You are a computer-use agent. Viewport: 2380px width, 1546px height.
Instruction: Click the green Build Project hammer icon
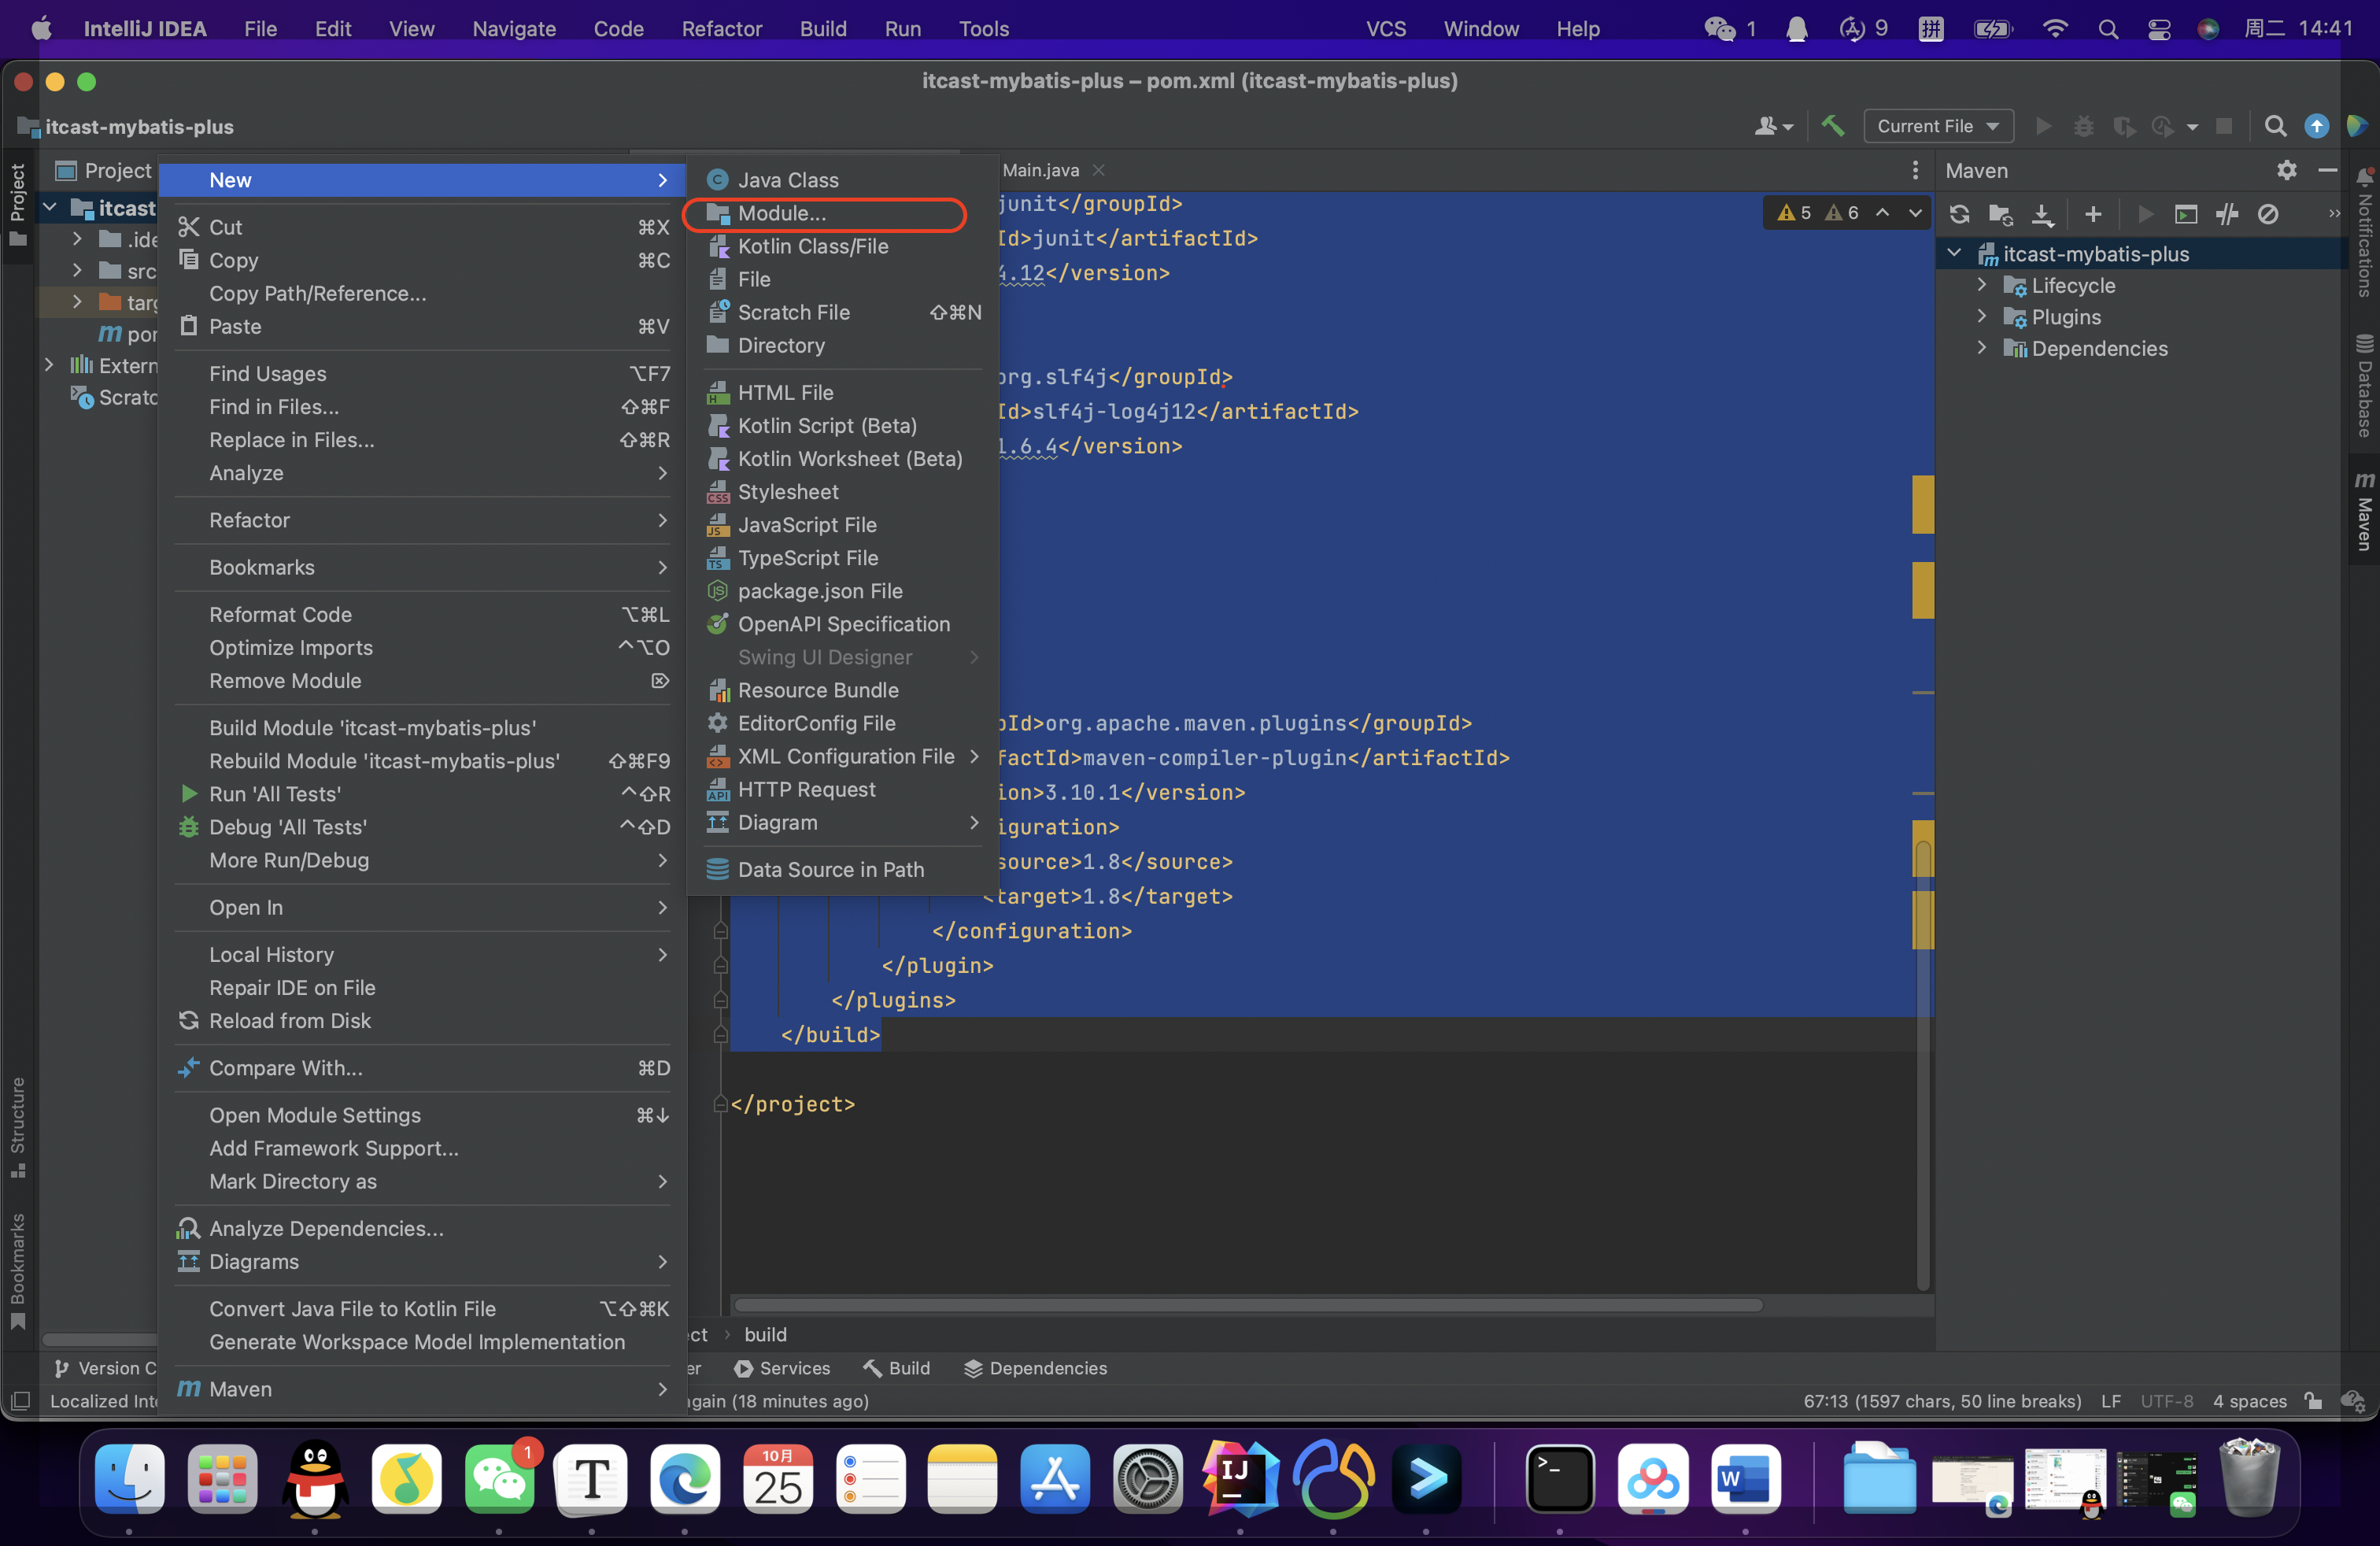tap(1832, 126)
